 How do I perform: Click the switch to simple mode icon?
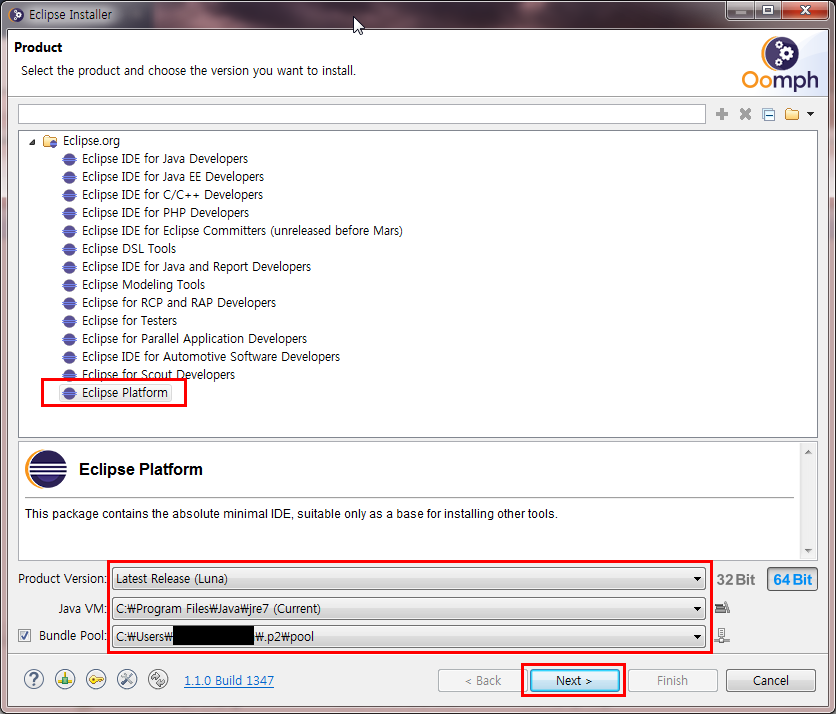click(x=158, y=679)
